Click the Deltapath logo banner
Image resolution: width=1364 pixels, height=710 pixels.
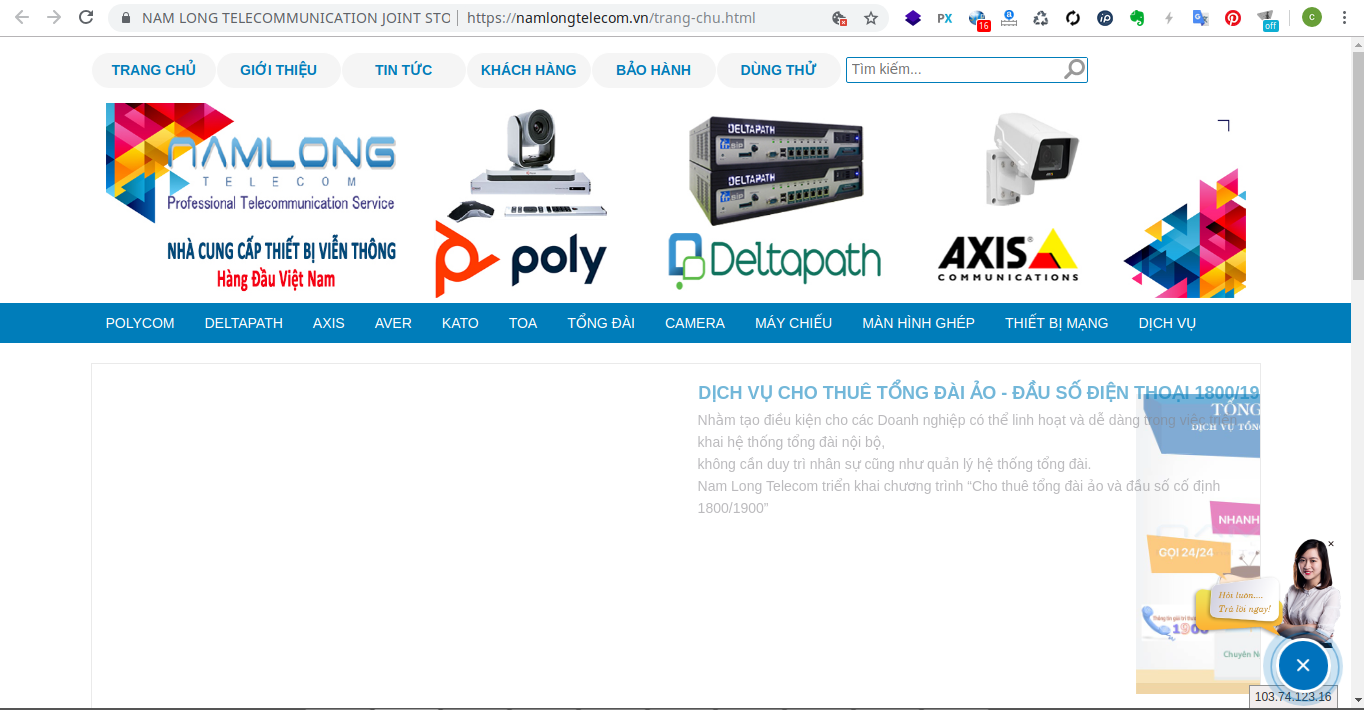point(774,262)
